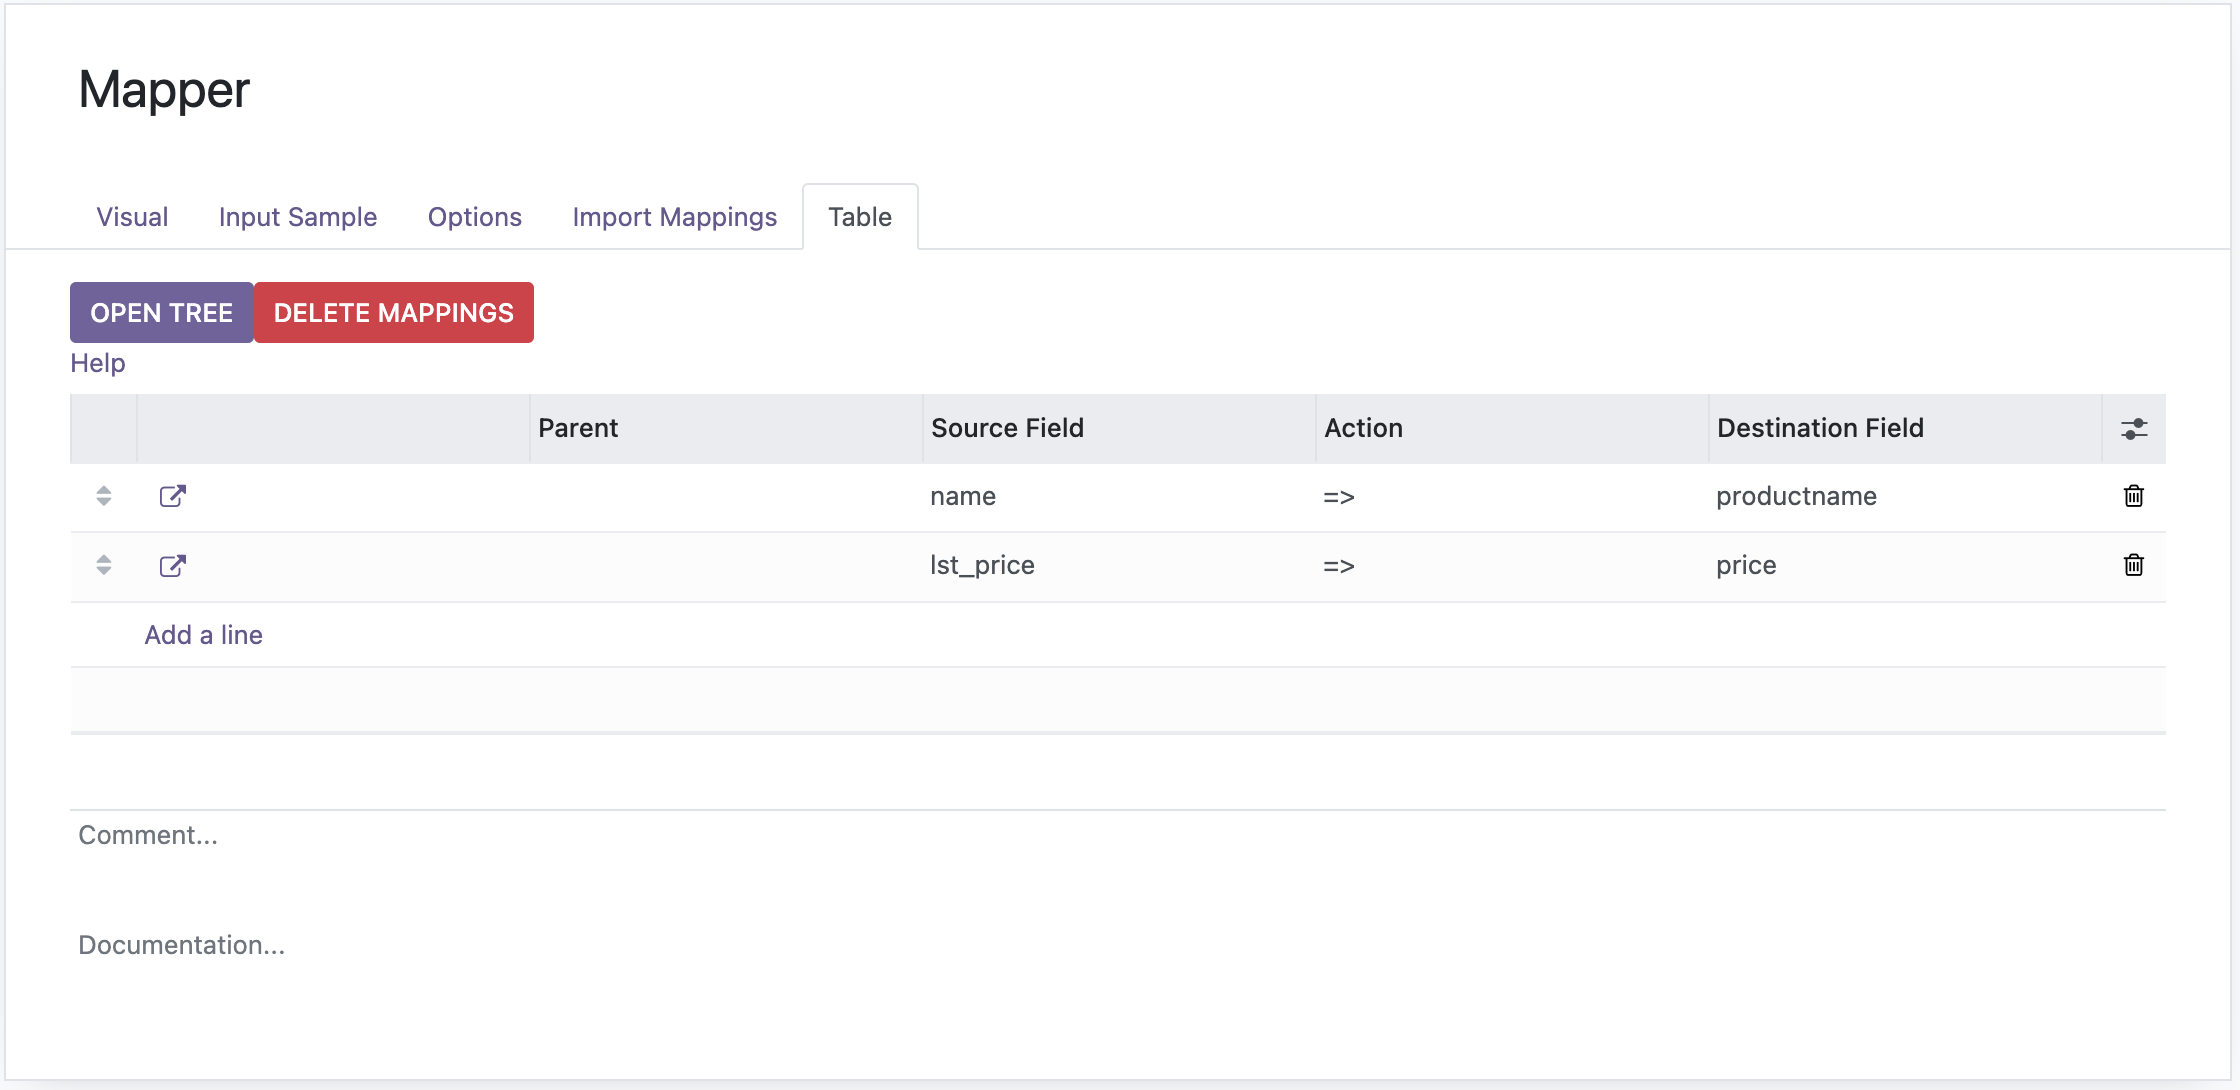Click the drag handle of the name row

pos(104,496)
